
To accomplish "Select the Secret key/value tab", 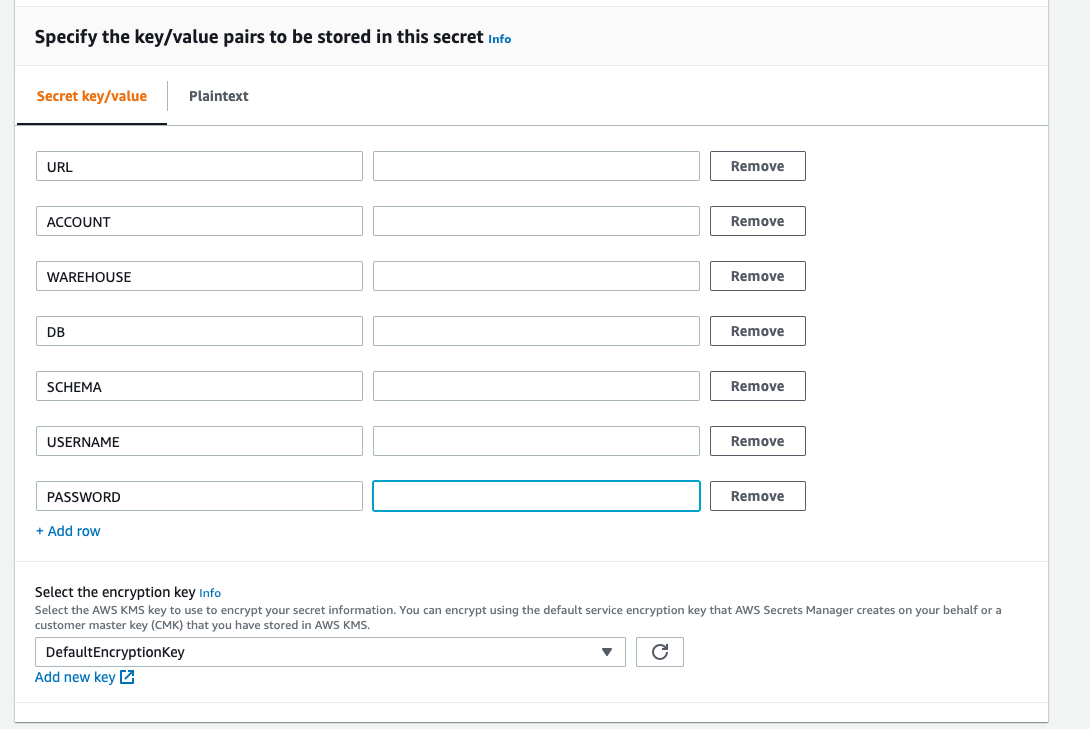I will point(92,96).
